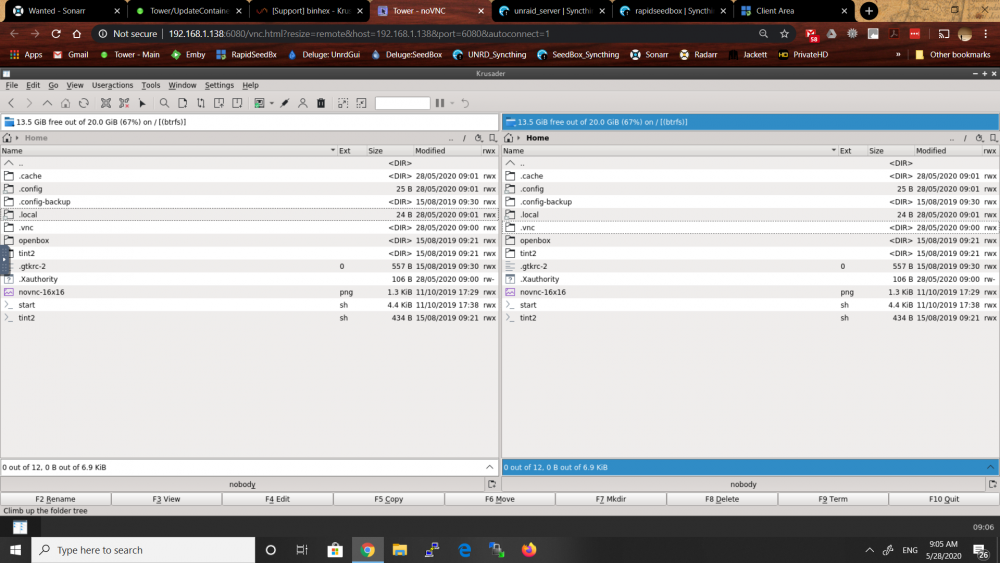Image resolution: width=1000 pixels, height=563 pixels.
Task: Go forward in Krusader panel history
Action: [x=29, y=103]
